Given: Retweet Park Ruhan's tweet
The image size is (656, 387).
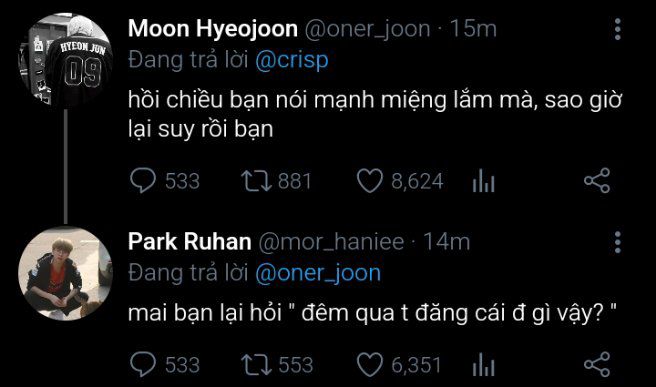Looking at the screenshot, I should (256, 364).
